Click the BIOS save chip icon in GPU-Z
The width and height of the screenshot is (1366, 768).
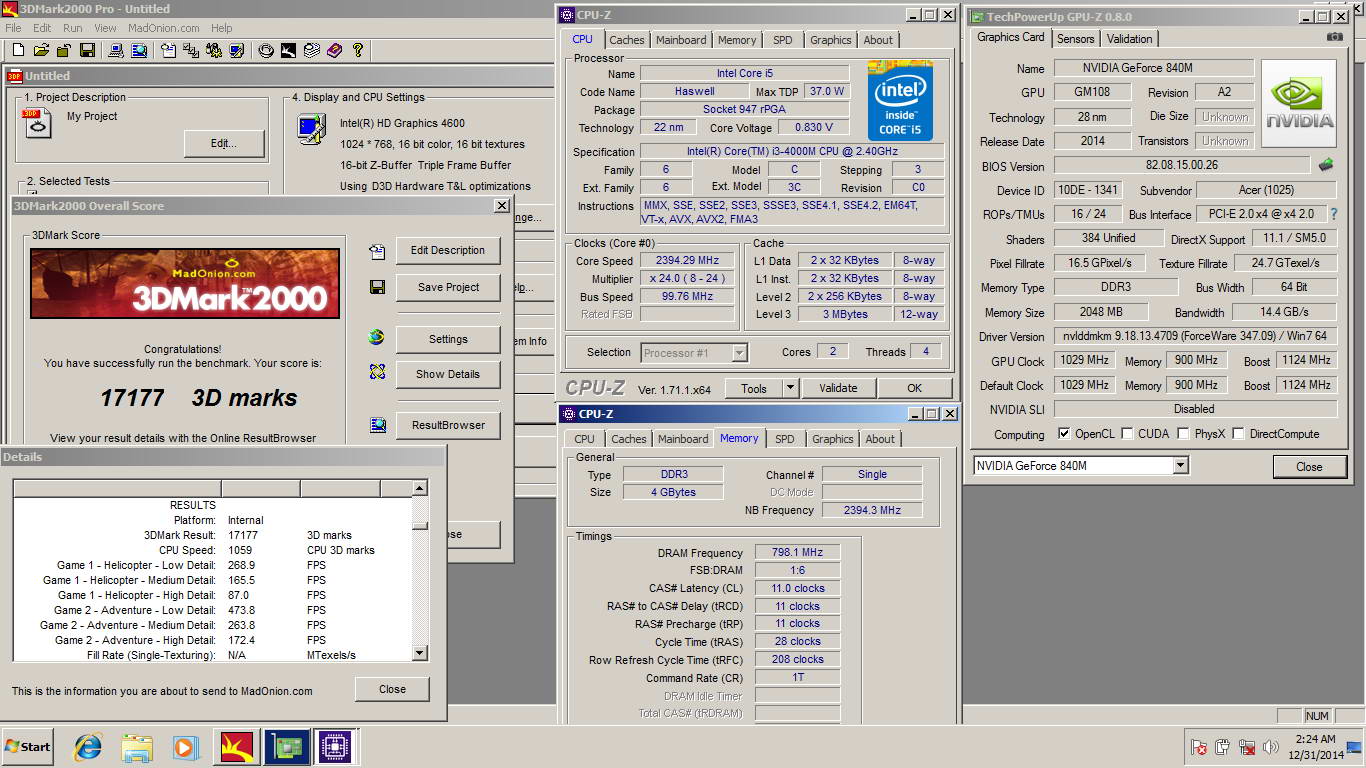(x=1326, y=165)
